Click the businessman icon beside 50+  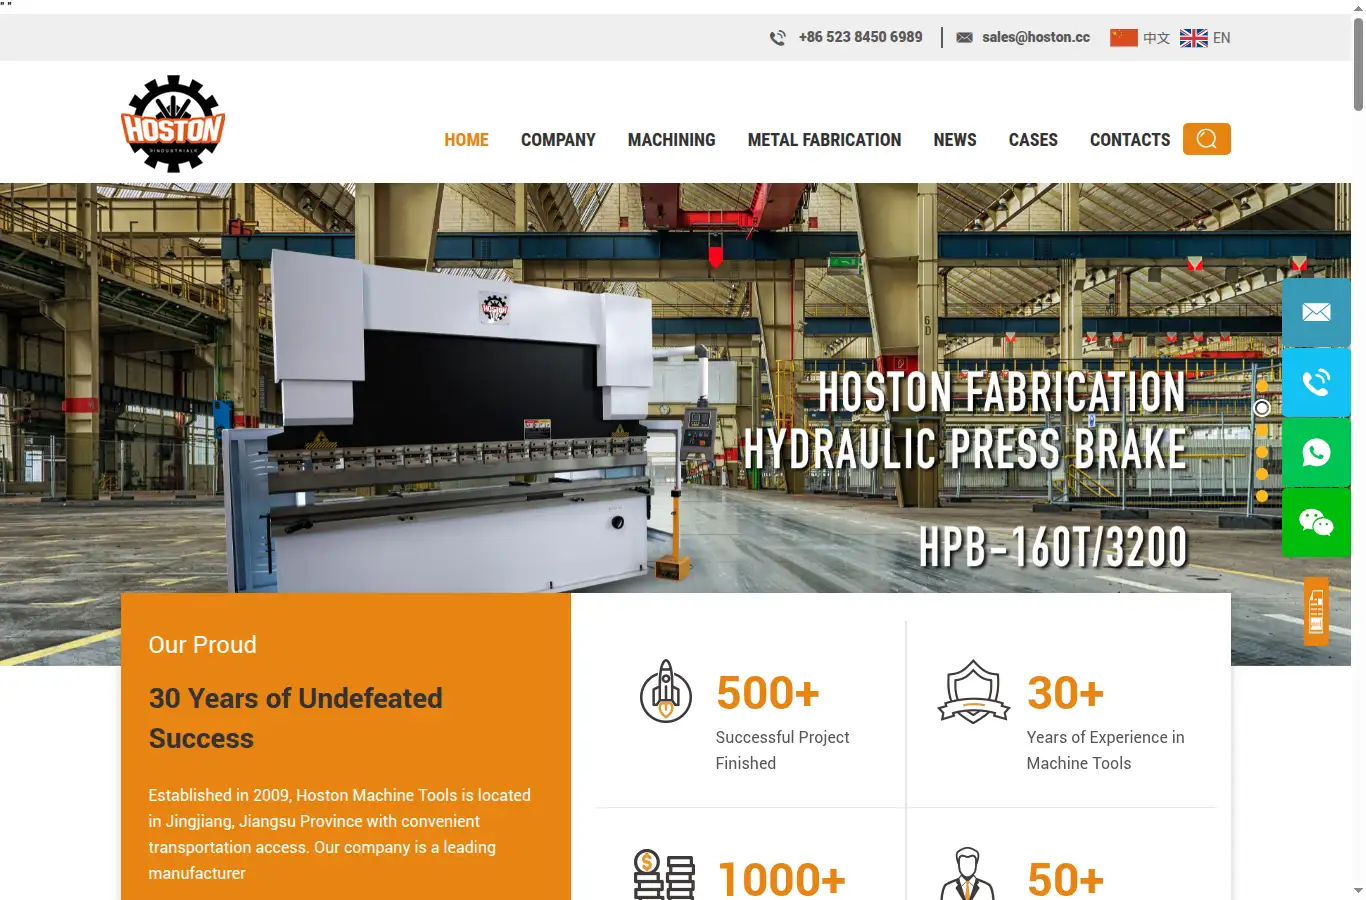(x=967, y=875)
